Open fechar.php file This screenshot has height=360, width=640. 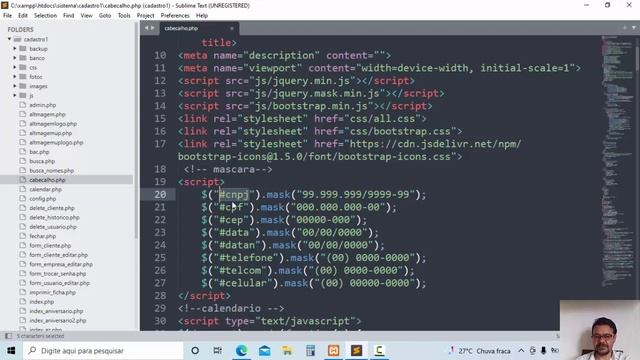[x=42, y=236]
